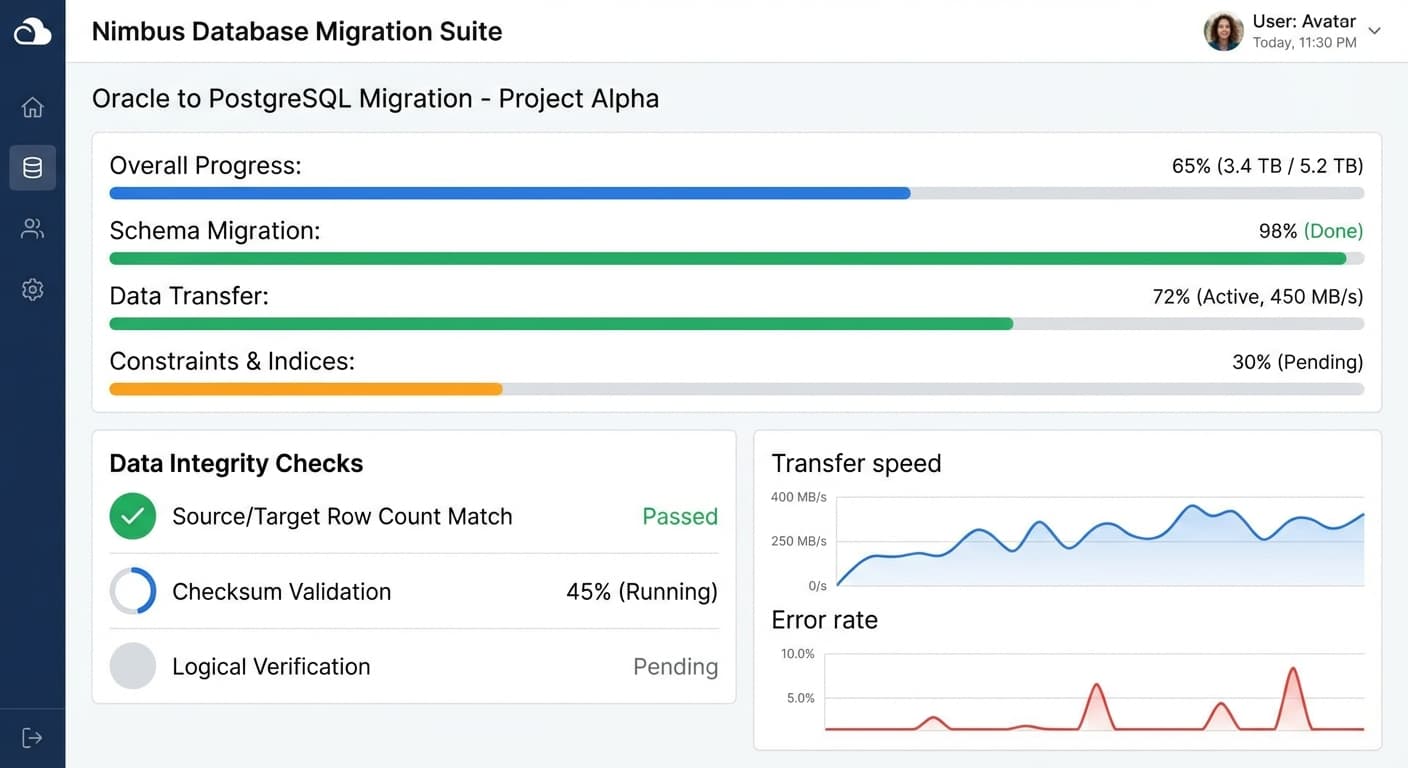Click the "Oracle to PostgreSQL Migration - Project Alpha" heading
The width and height of the screenshot is (1408, 768).
click(375, 98)
